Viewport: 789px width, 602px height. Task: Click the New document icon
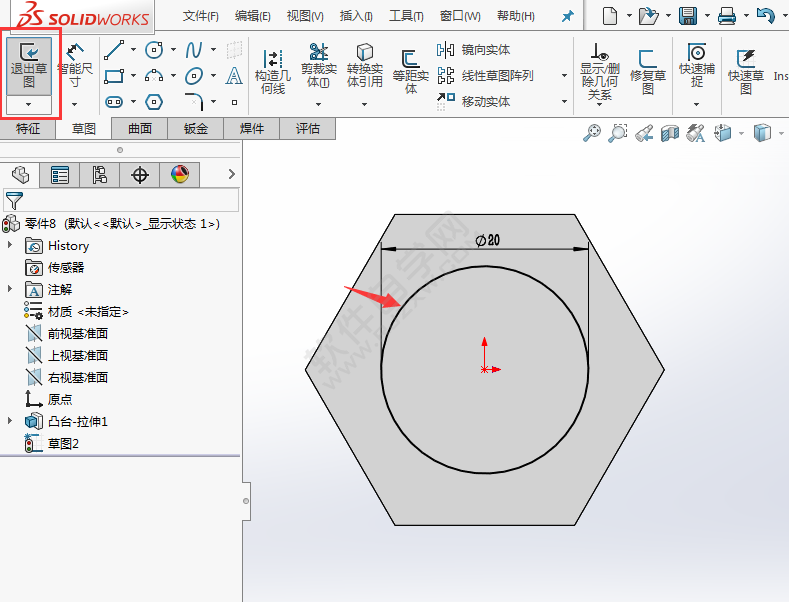(610, 16)
